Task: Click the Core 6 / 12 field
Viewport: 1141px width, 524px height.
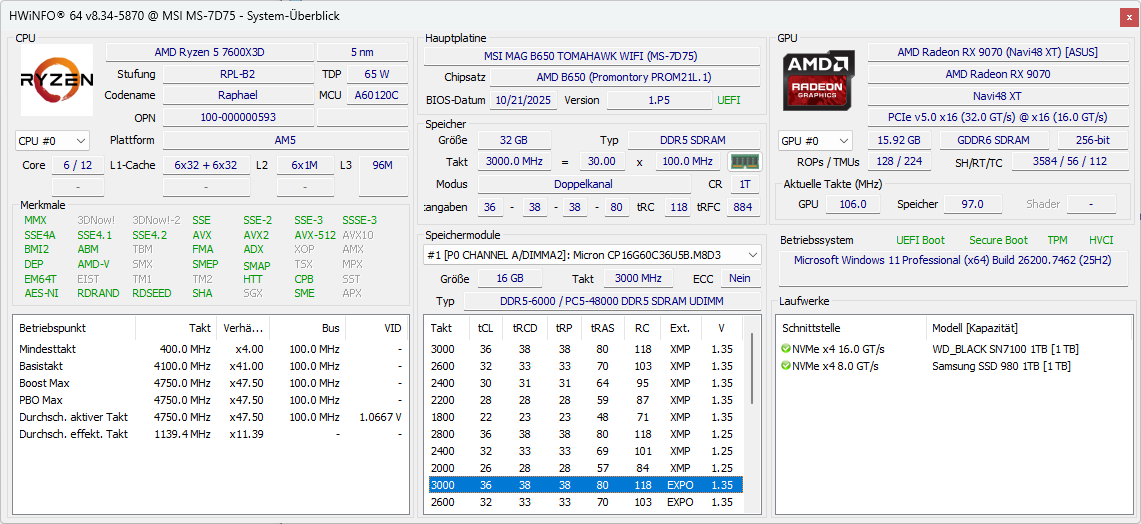Action: pos(78,165)
